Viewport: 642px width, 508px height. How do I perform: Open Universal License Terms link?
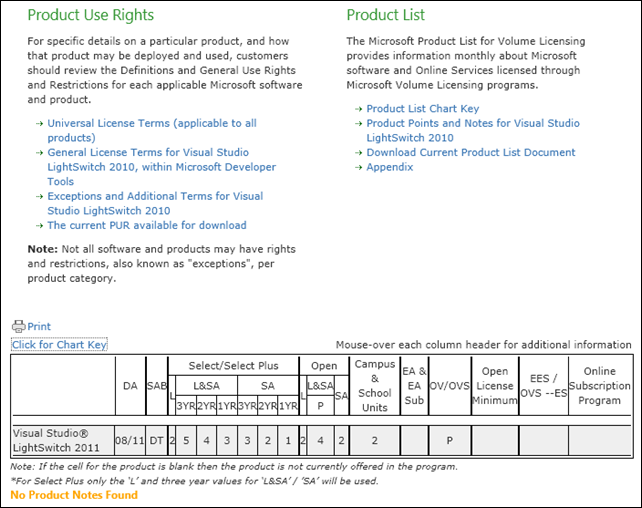pos(152,130)
